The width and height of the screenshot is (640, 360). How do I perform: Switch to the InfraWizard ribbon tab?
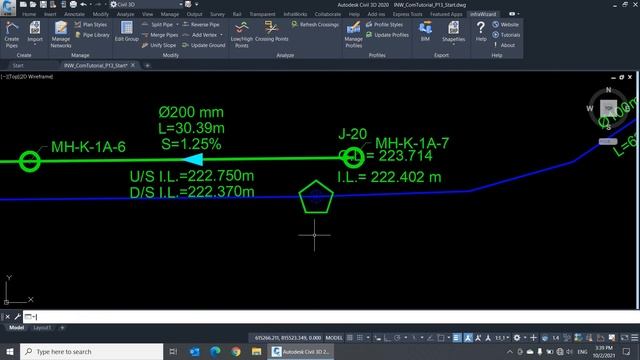pyautogui.click(x=483, y=14)
